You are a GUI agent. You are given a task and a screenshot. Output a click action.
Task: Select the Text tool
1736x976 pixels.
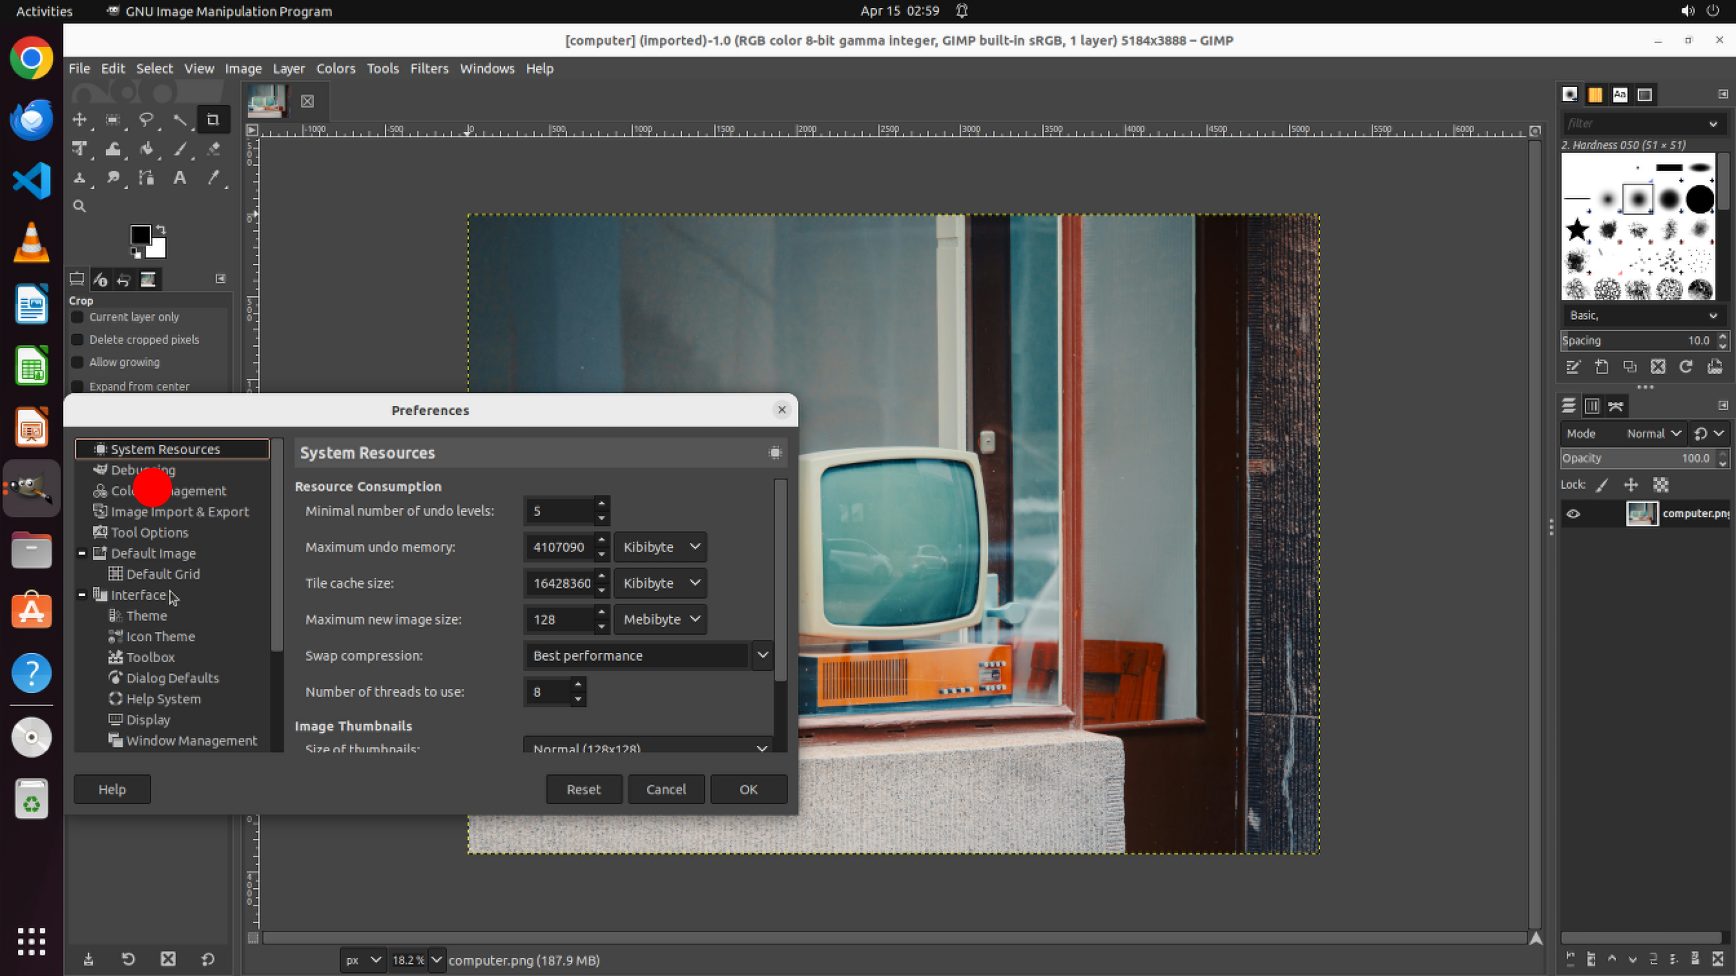[180, 178]
